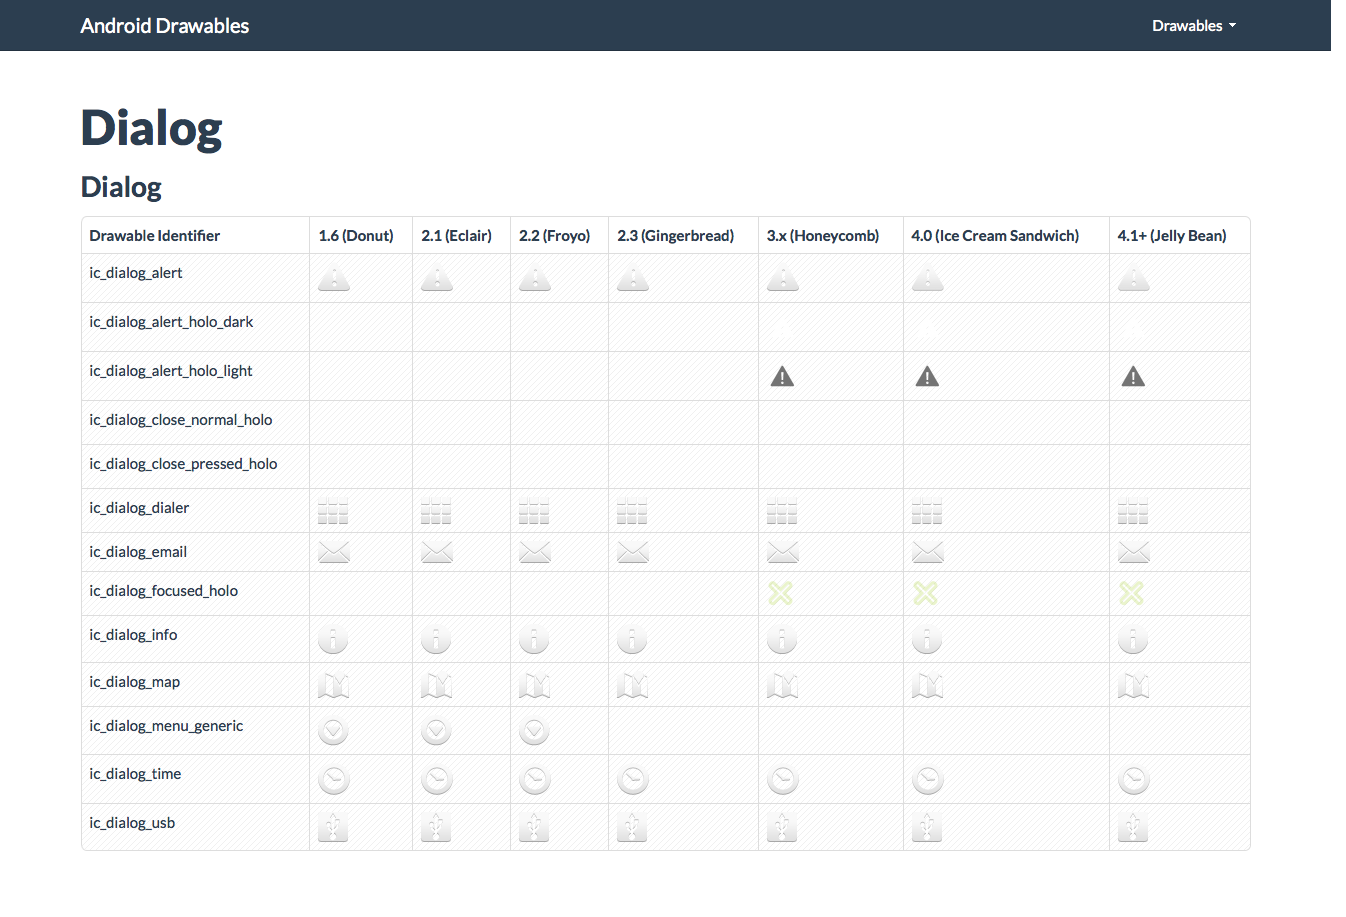1346x917 pixels.
Task: Click the Android Drawables brand link
Action: pos(165,26)
